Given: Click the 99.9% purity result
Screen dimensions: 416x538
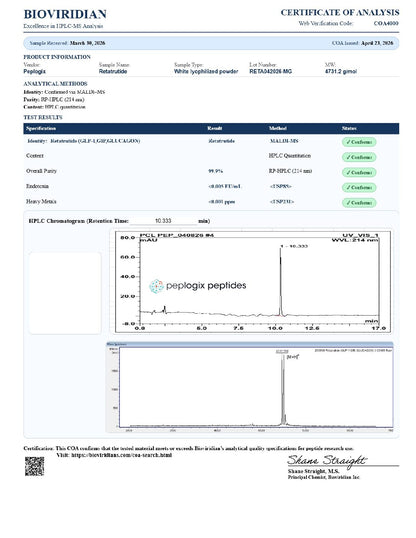Looking at the screenshot, I should (216, 171).
